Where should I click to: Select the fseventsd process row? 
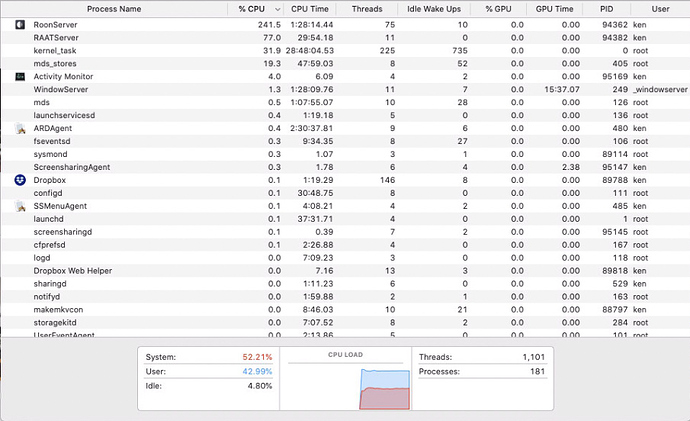[345, 141]
